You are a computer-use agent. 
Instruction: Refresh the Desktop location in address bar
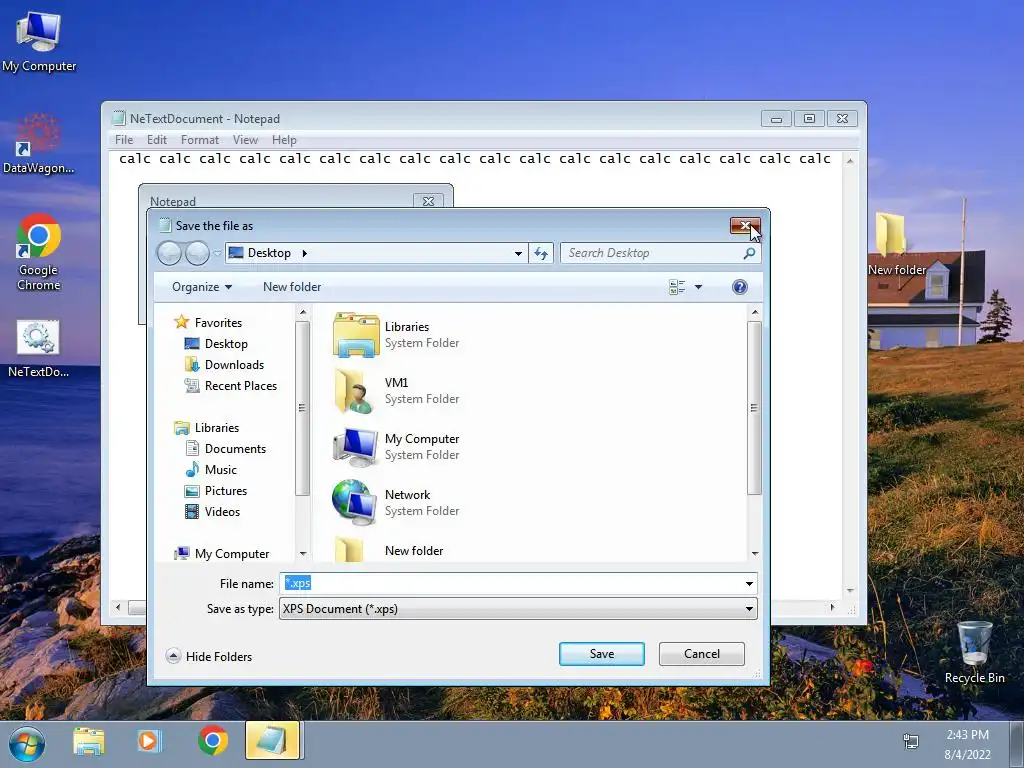(x=541, y=253)
